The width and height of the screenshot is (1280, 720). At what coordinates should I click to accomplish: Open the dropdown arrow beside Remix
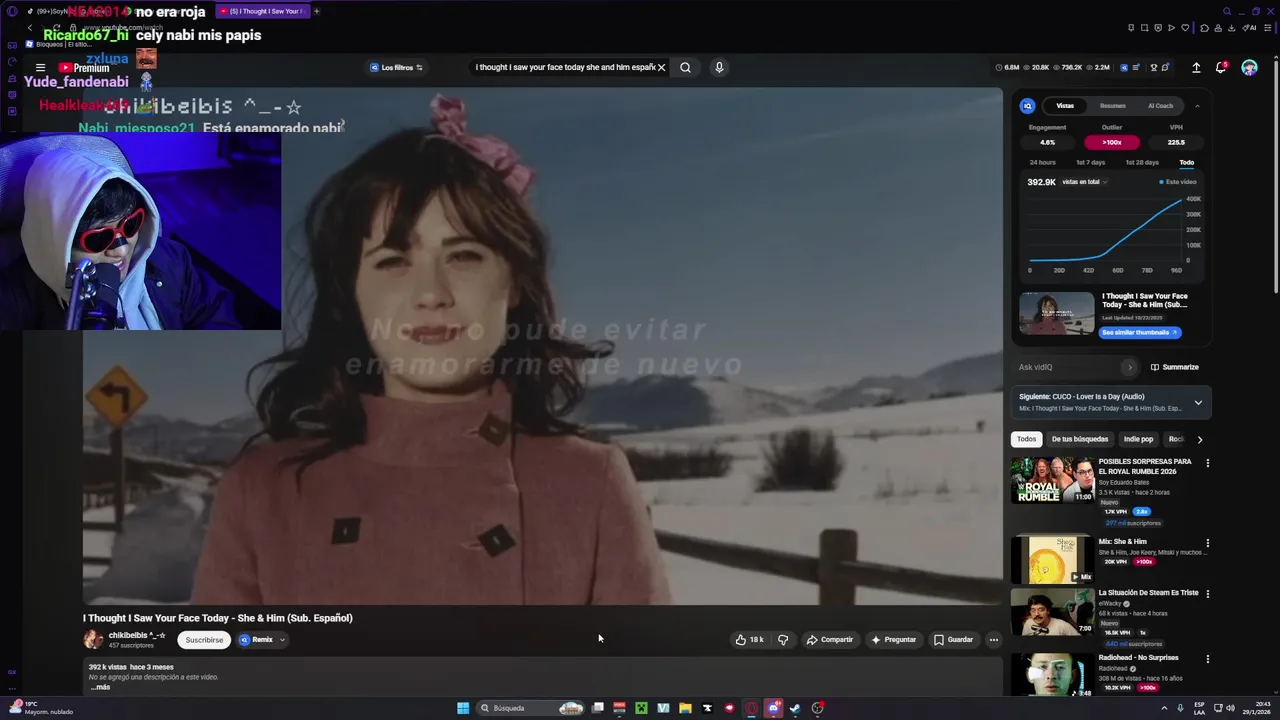click(282, 640)
